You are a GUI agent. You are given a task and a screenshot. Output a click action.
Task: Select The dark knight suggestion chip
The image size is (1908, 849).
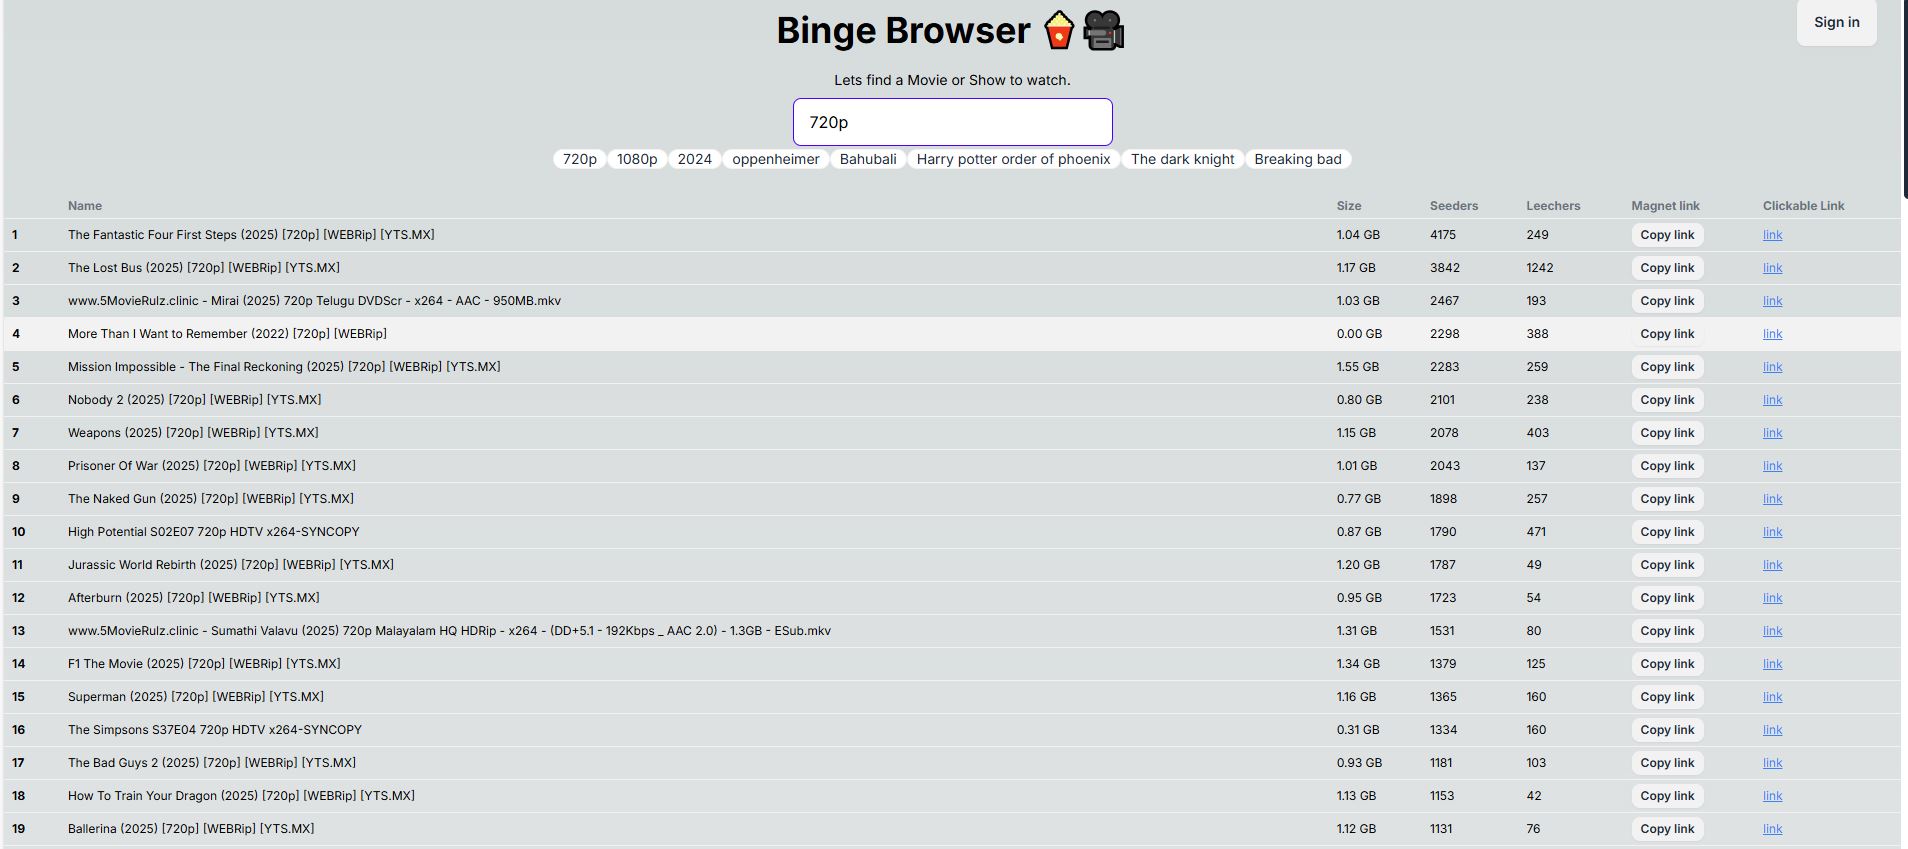click(x=1182, y=159)
